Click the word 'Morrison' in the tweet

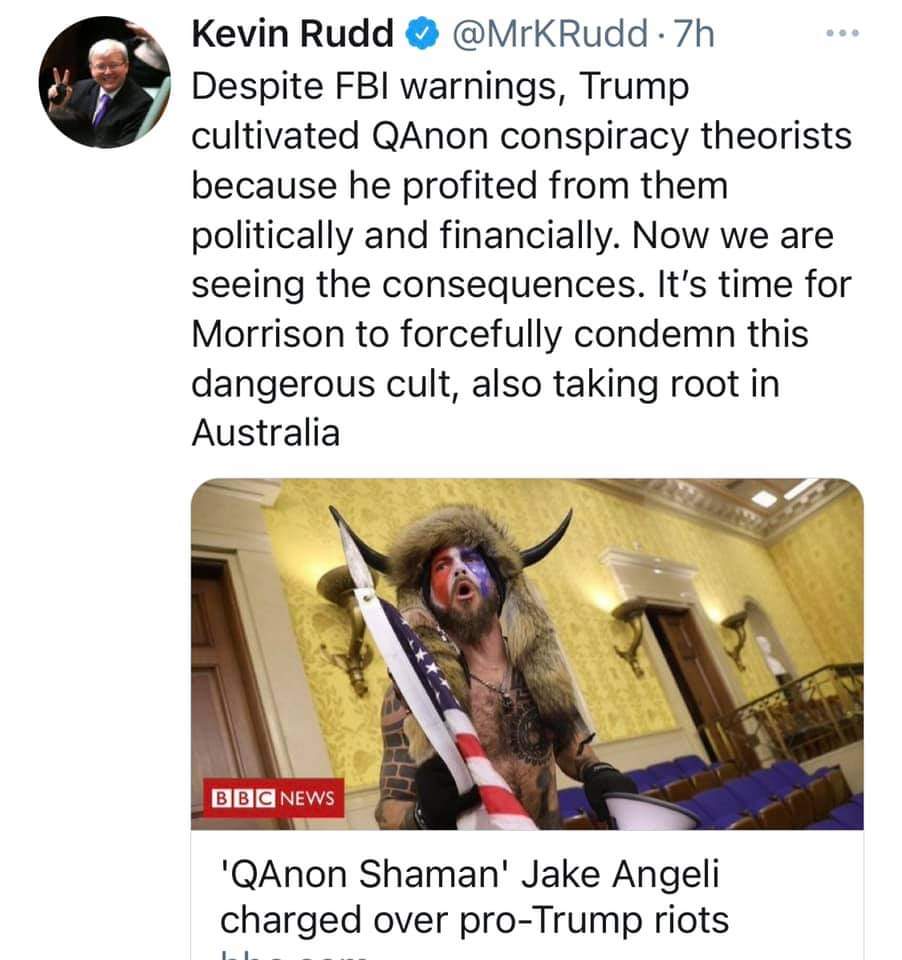click(x=268, y=334)
